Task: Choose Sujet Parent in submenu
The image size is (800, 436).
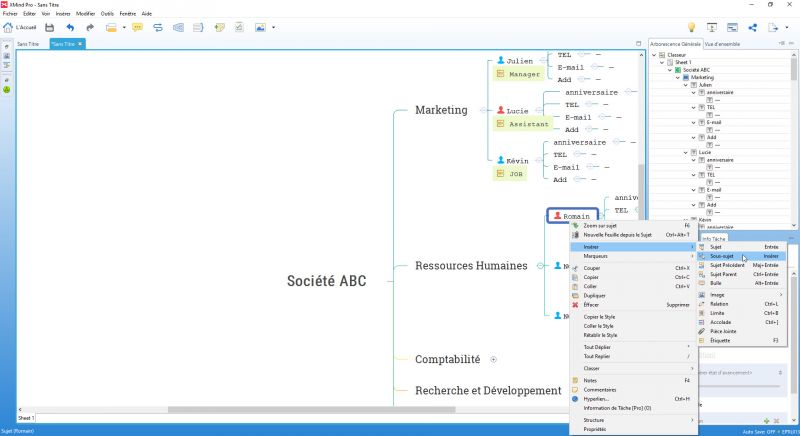Action: tap(741, 274)
